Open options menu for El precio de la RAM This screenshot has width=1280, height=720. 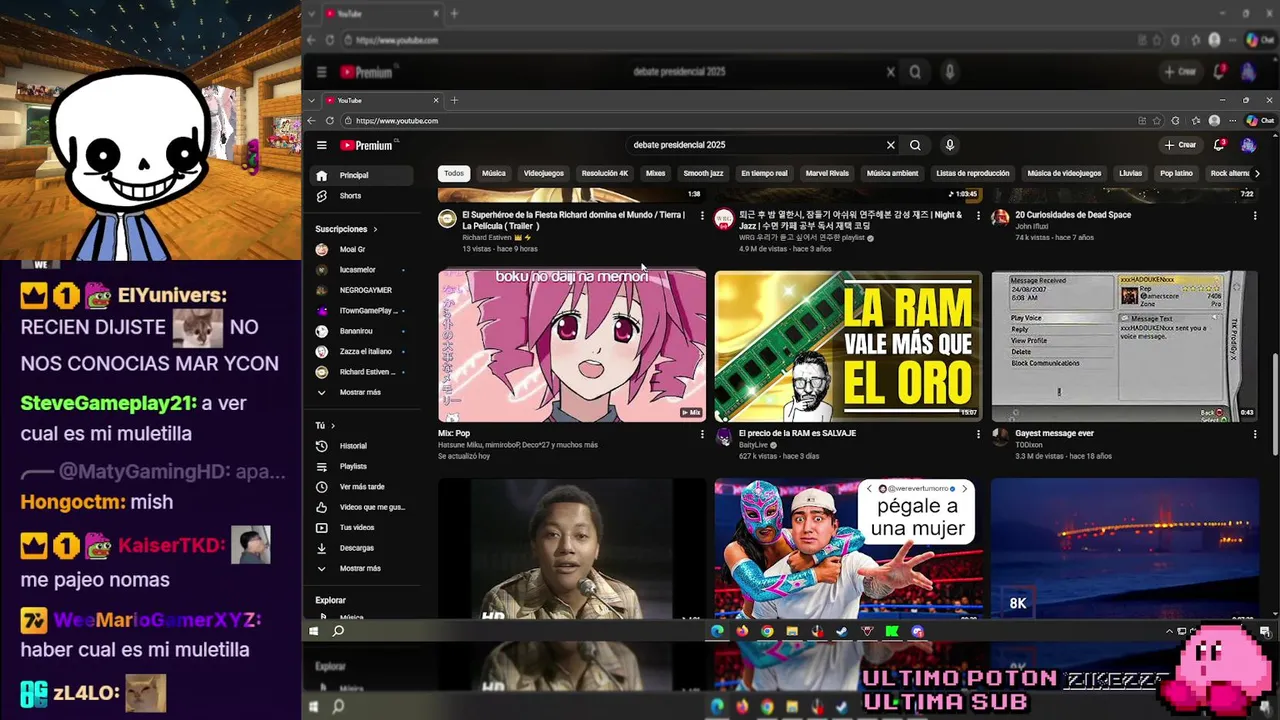click(978, 434)
